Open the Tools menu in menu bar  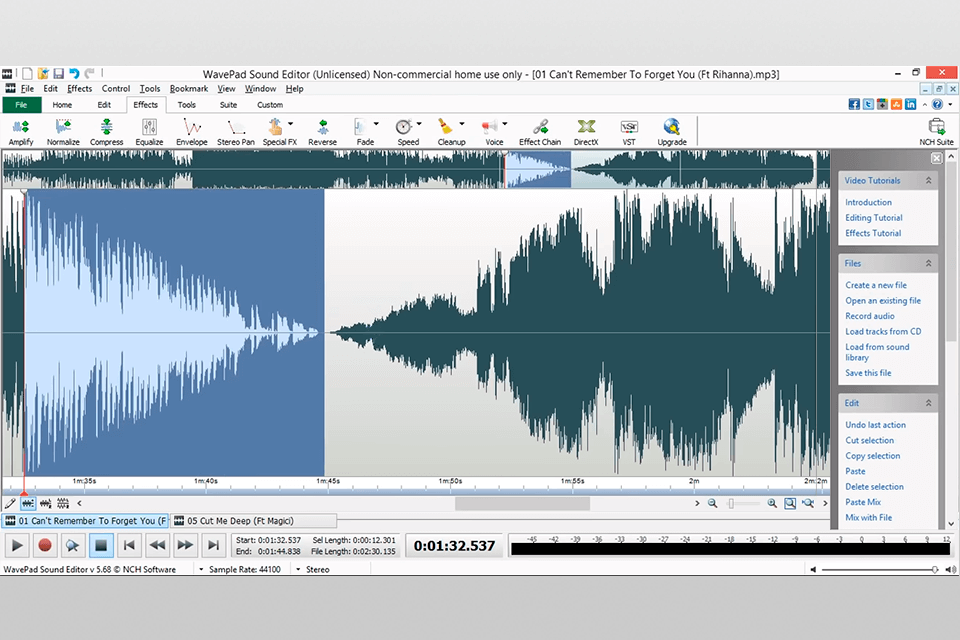(x=149, y=89)
